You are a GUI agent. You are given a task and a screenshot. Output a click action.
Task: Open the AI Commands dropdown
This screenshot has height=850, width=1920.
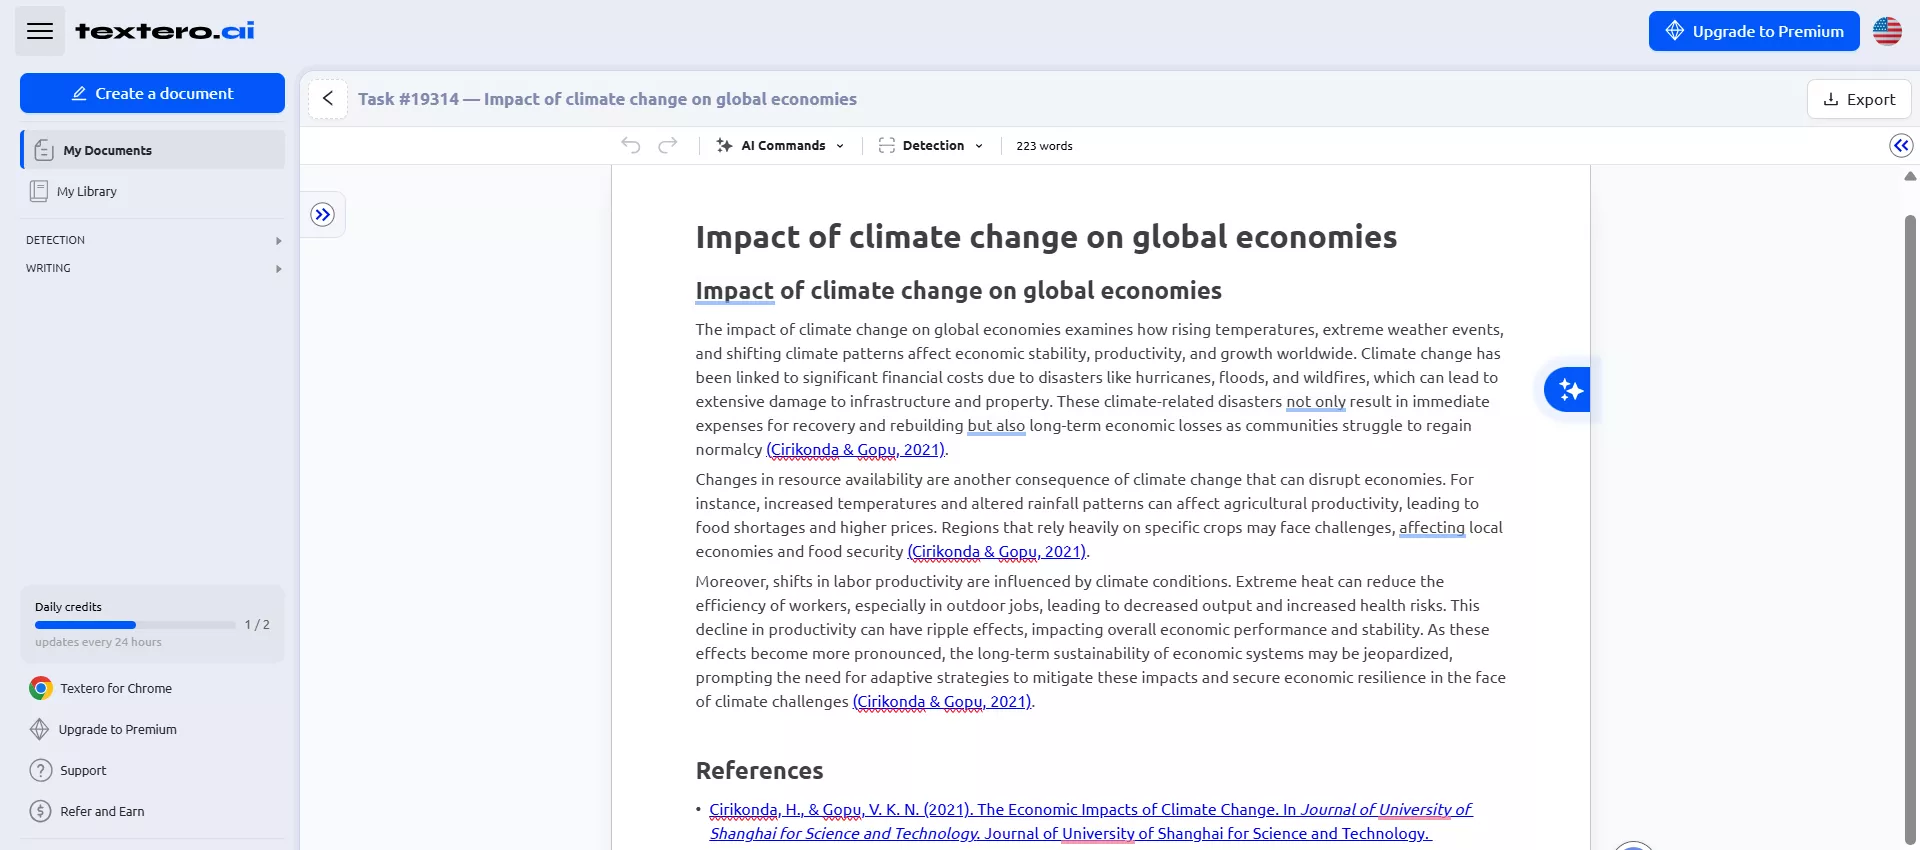tap(781, 146)
